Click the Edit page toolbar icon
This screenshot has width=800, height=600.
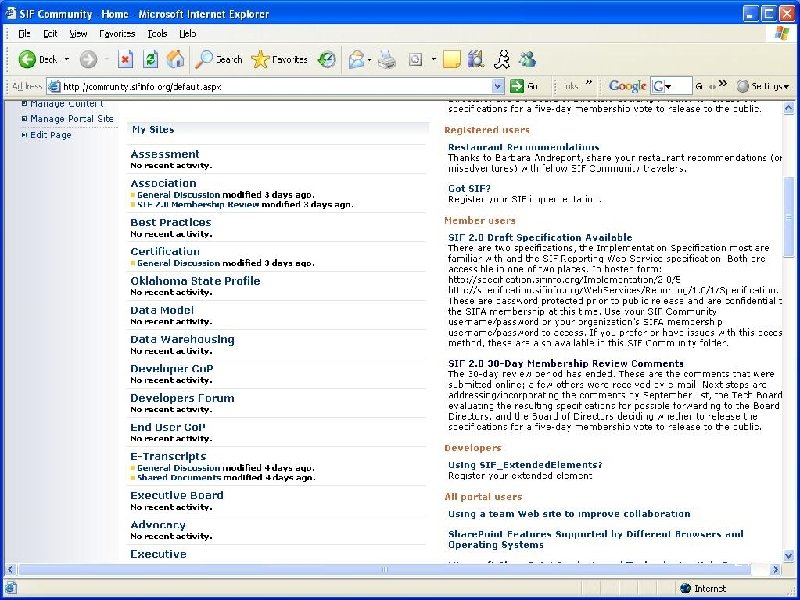[x=416, y=60]
